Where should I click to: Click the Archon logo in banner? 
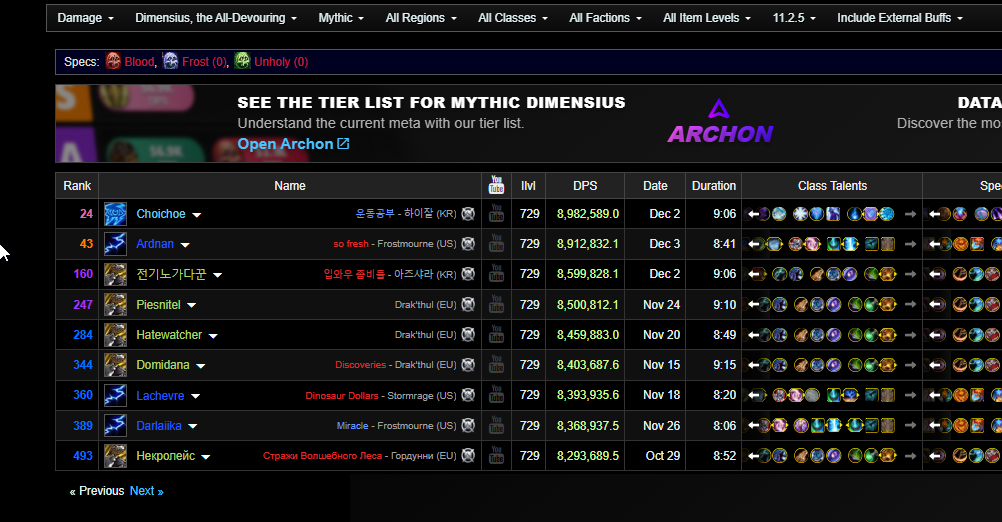point(720,121)
